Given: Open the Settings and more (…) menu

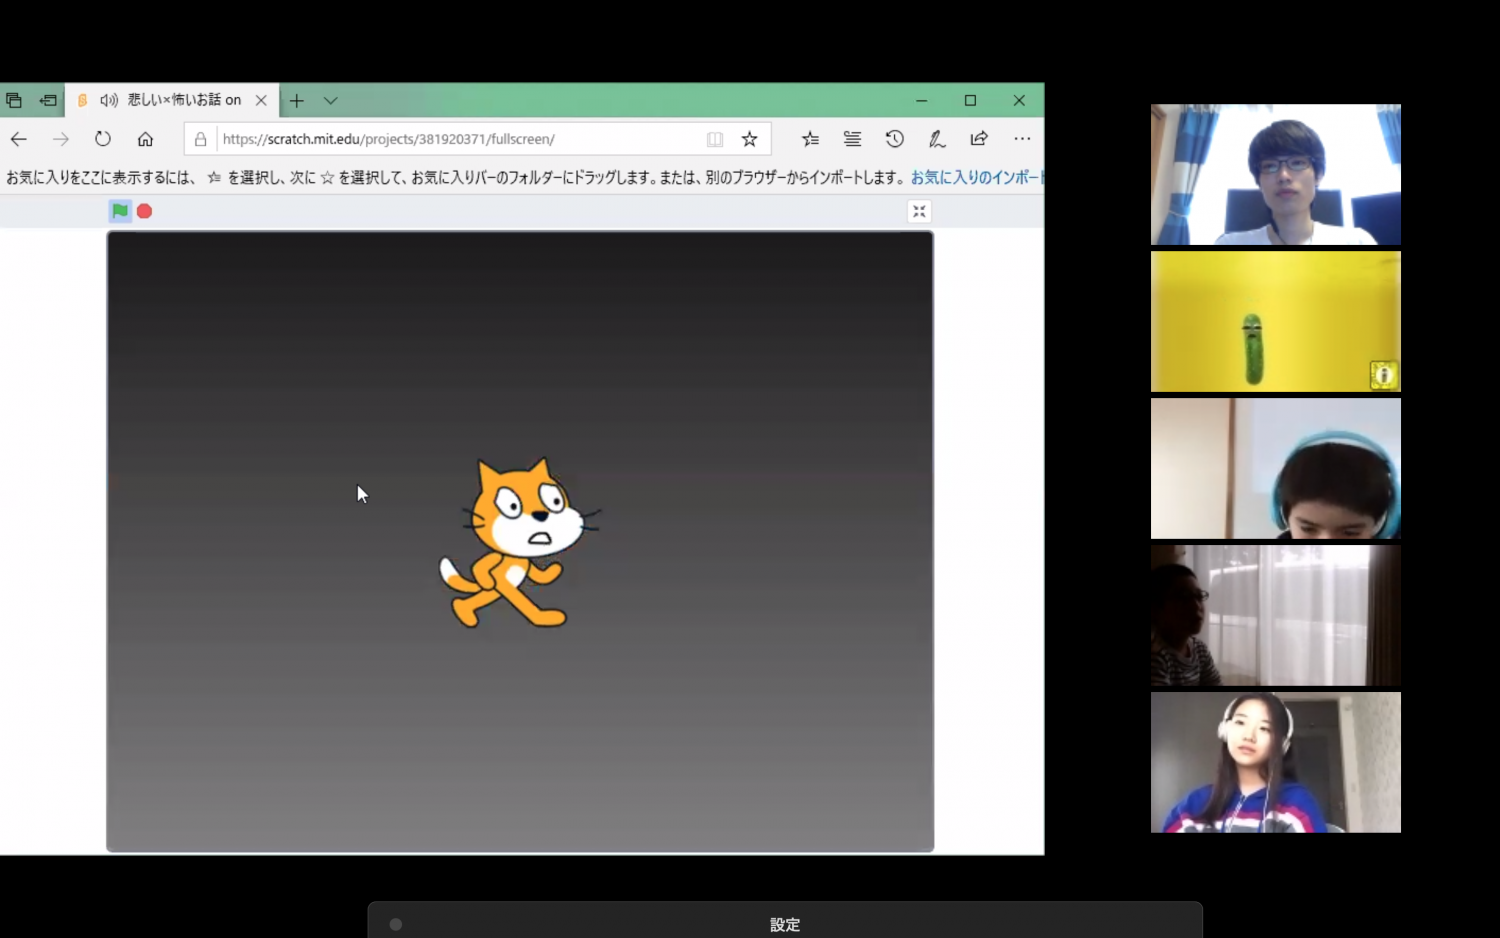Looking at the screenshot, I should point(1021,139).
